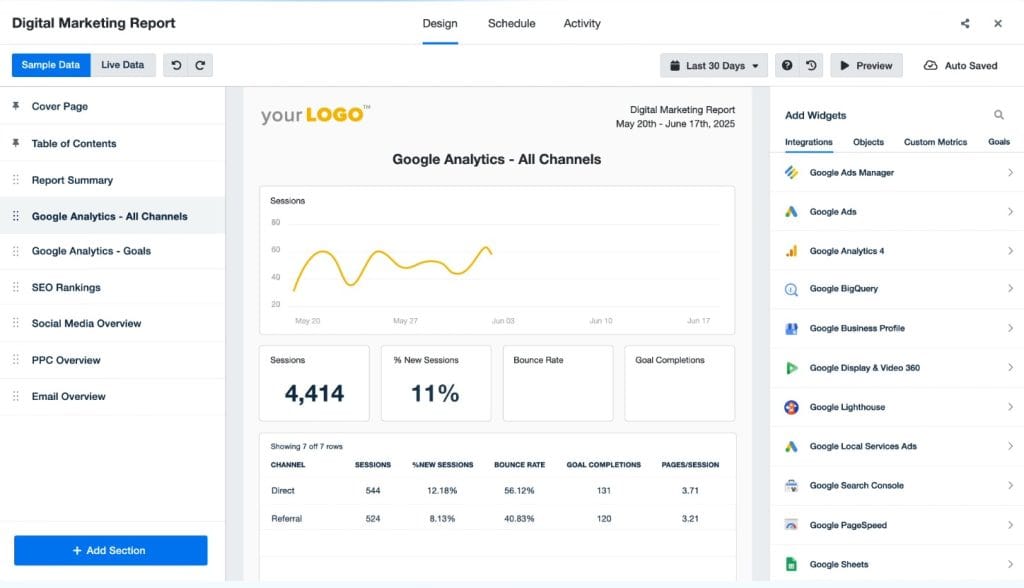This screenshot has height=588, width=1024.
Task: Select the Objects widgets tab
Action: tap(868, 142)
